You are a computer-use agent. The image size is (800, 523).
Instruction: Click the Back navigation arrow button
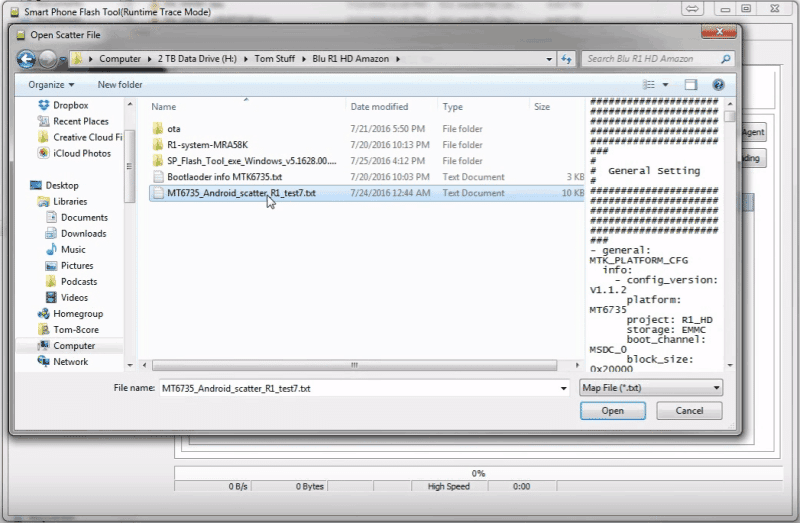click(x=26, y=59)
